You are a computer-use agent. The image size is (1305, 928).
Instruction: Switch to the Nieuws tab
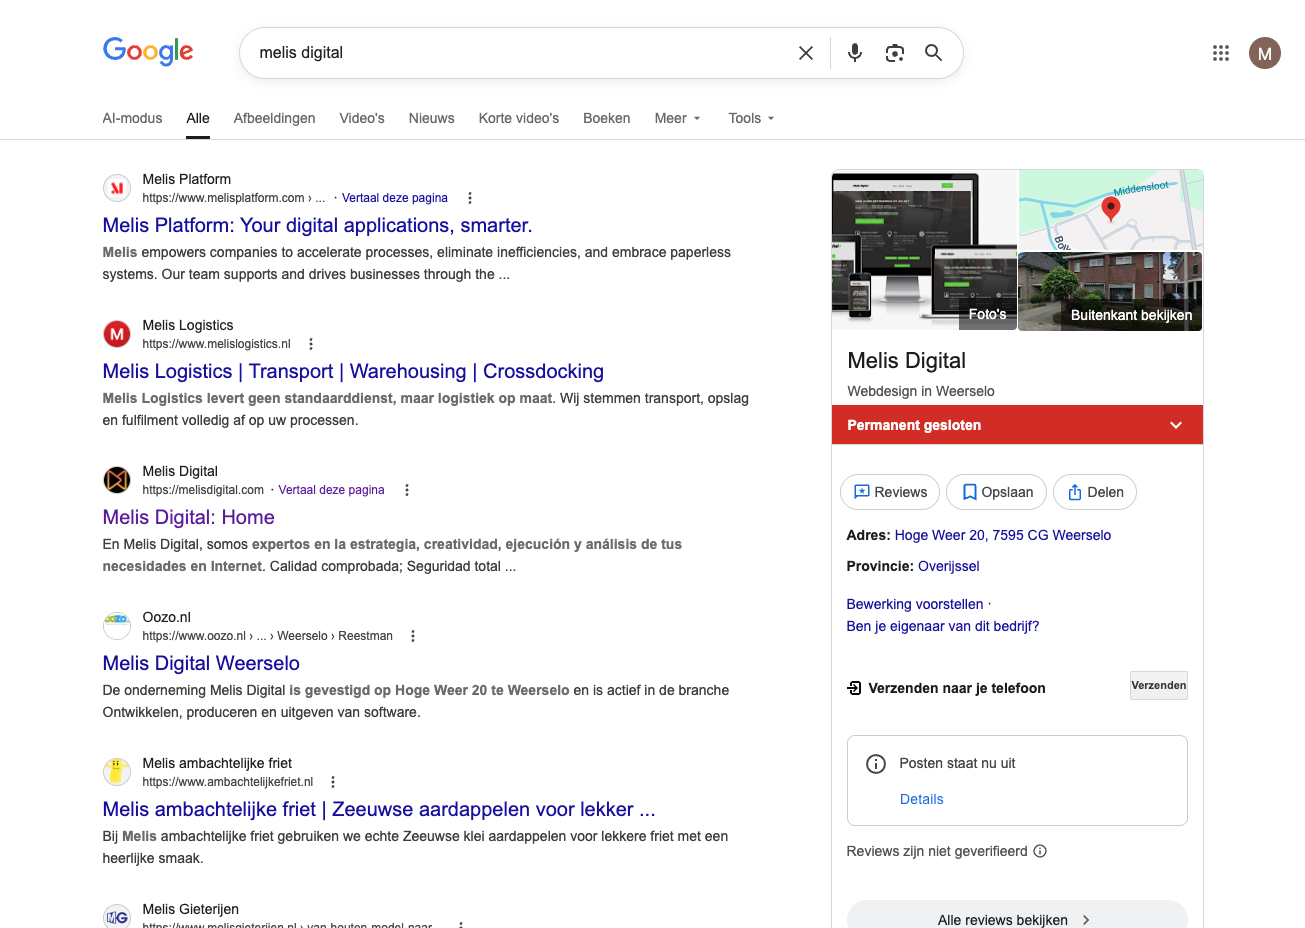(x=431, y=118)
